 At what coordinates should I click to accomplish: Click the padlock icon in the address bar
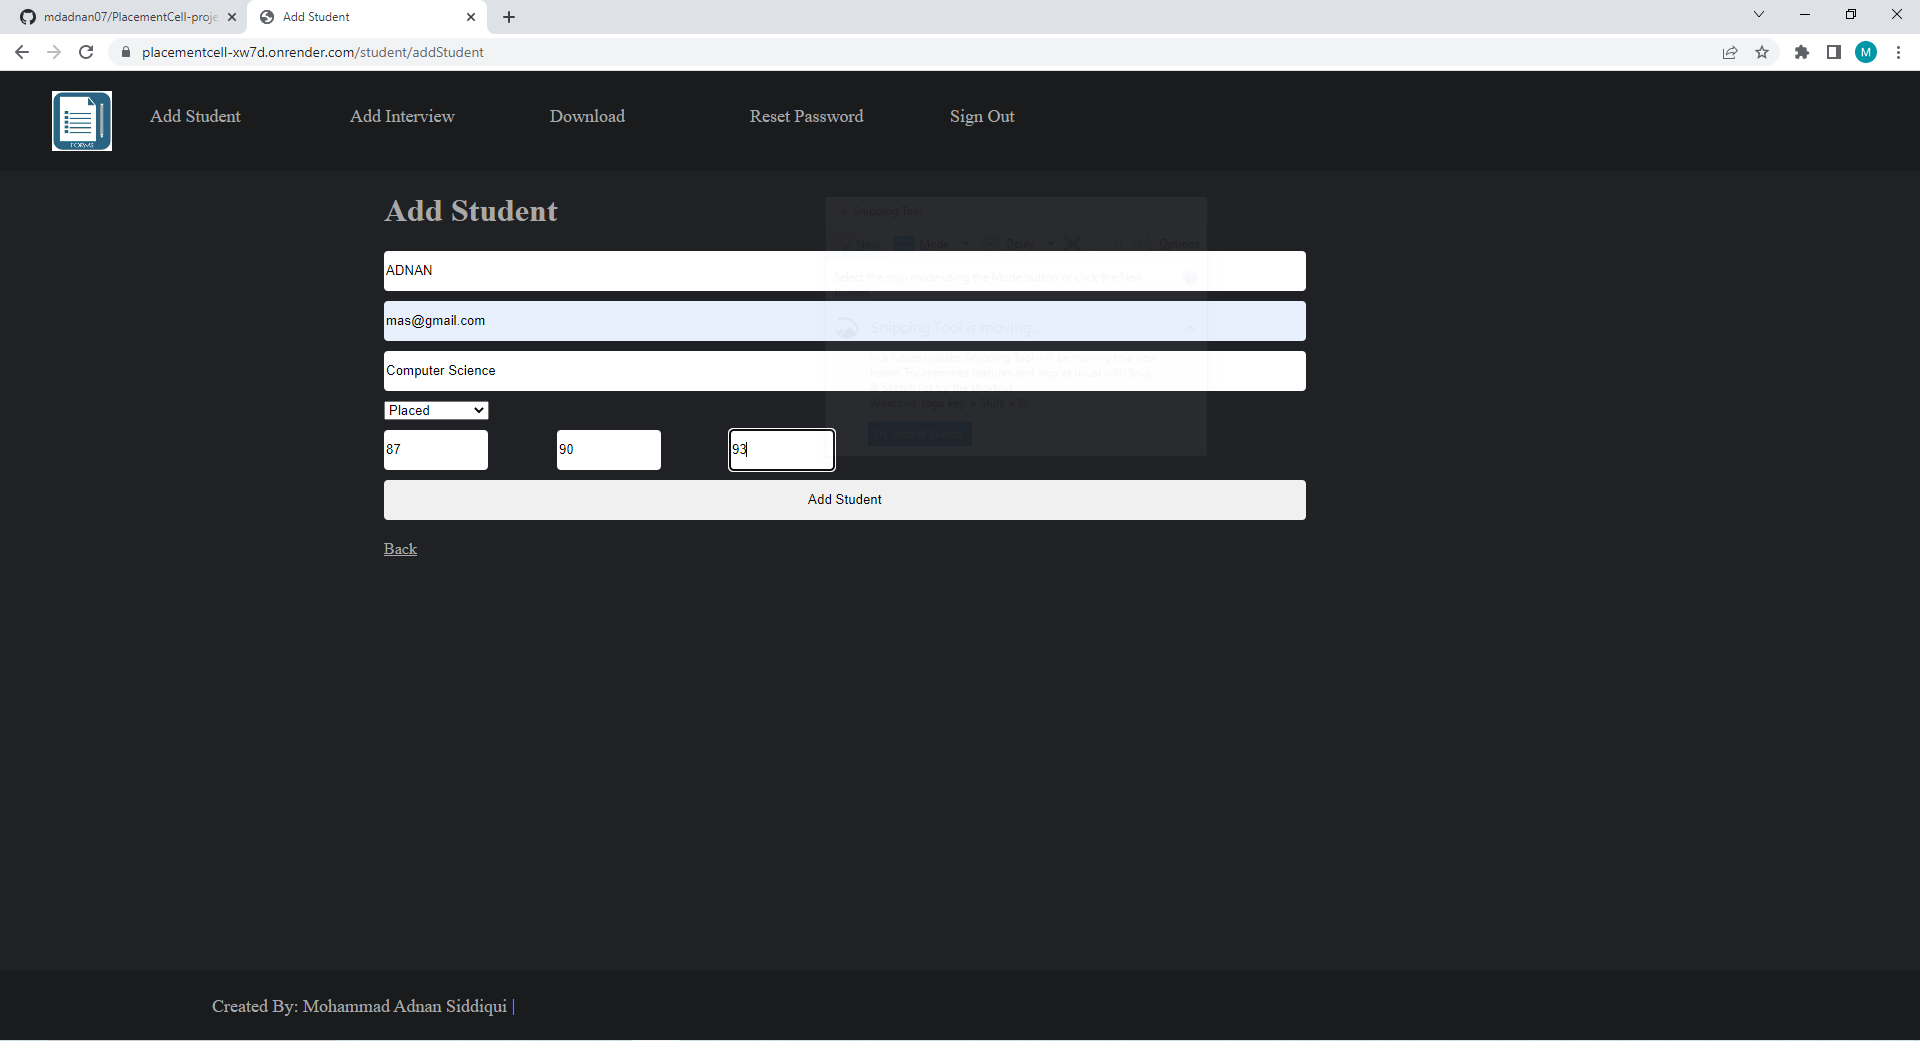[126, 52]
